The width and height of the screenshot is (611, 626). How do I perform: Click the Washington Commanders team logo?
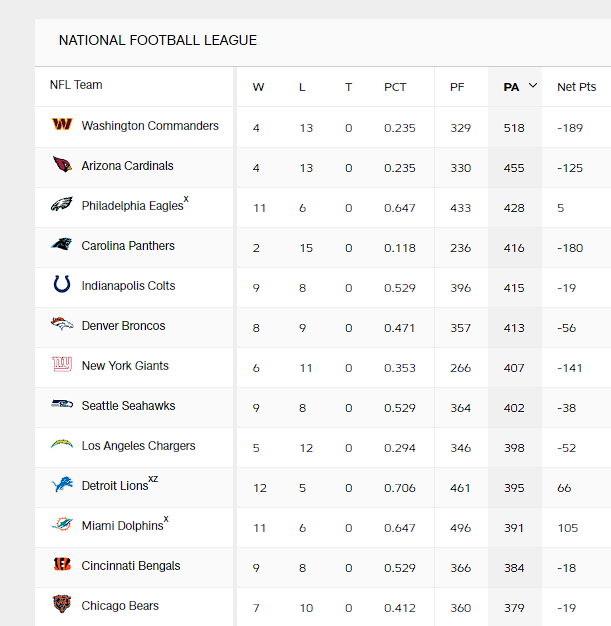point(62,126)
